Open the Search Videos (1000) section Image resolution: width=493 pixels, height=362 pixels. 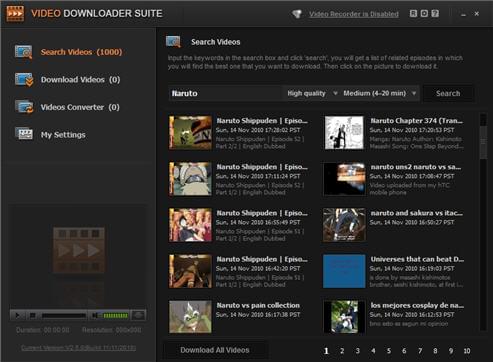pyautogui.click(x=81, y=52)
